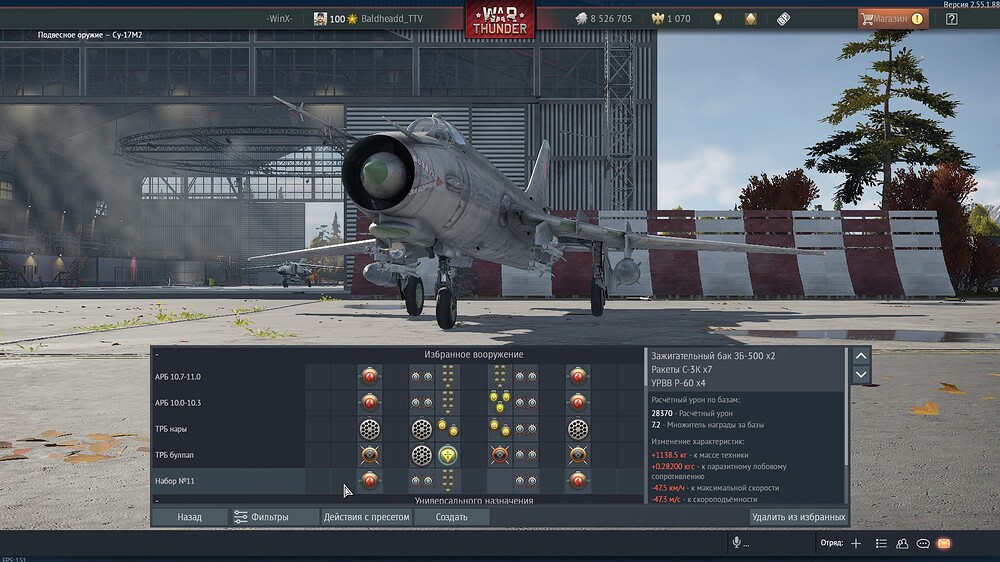1000x562 pixels.
Task: Click the gold diamond icon in top bar
Action: [x=751, y=18]
